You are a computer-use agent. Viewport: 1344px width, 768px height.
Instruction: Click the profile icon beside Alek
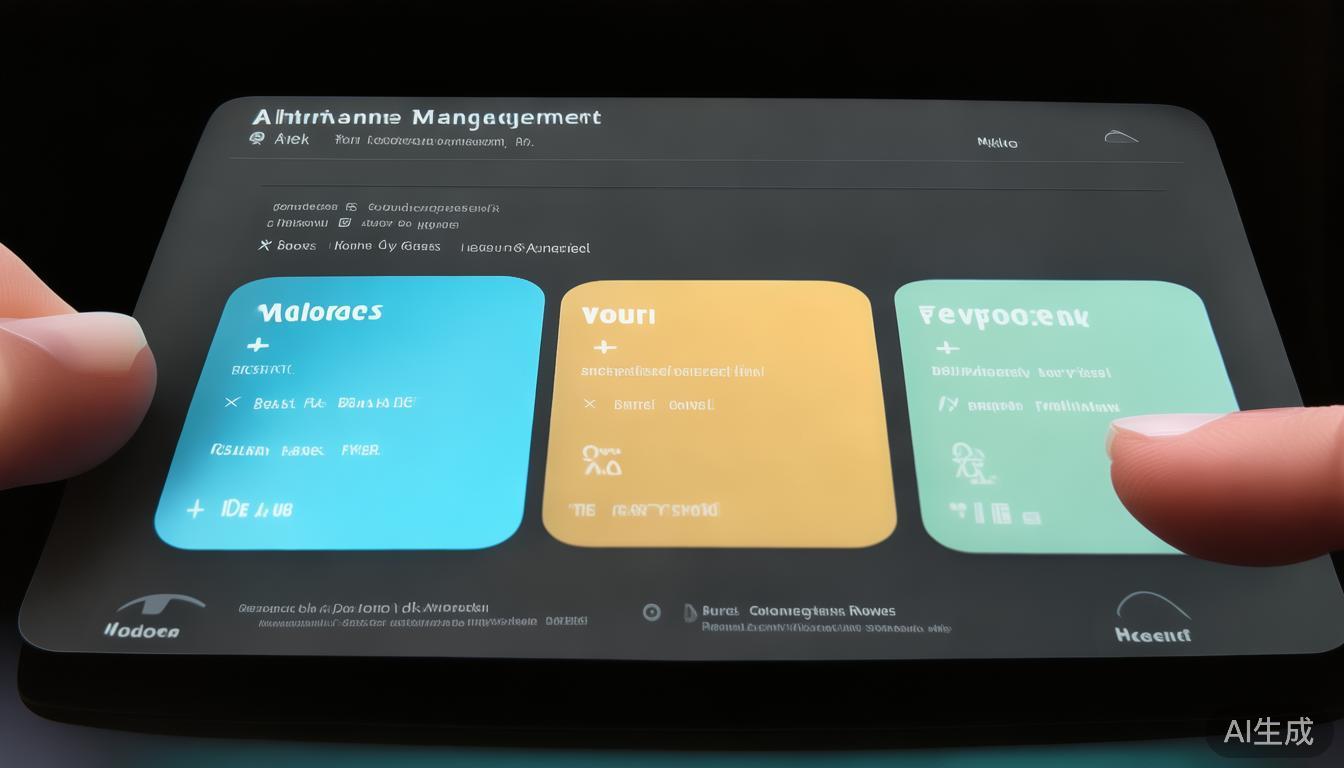pyautogui.click(x=257, y=140)
